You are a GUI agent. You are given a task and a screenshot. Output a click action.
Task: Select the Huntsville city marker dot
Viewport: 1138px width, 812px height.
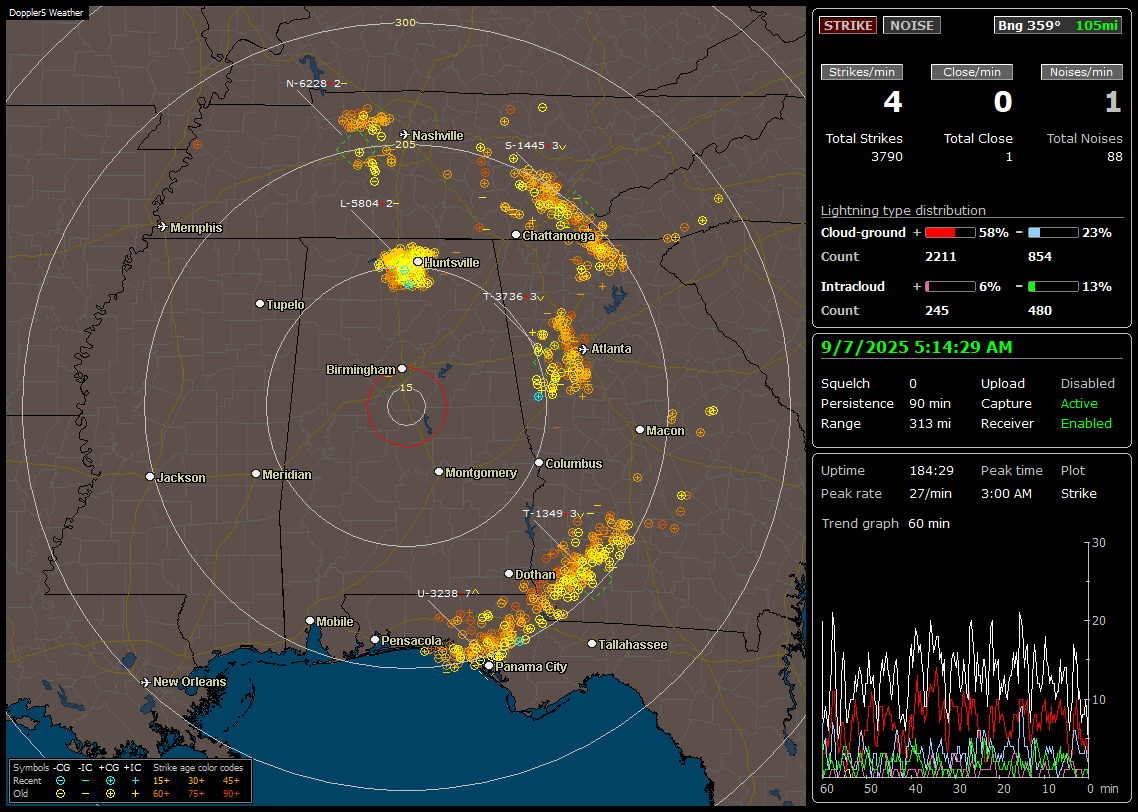(x=418, y=262)
